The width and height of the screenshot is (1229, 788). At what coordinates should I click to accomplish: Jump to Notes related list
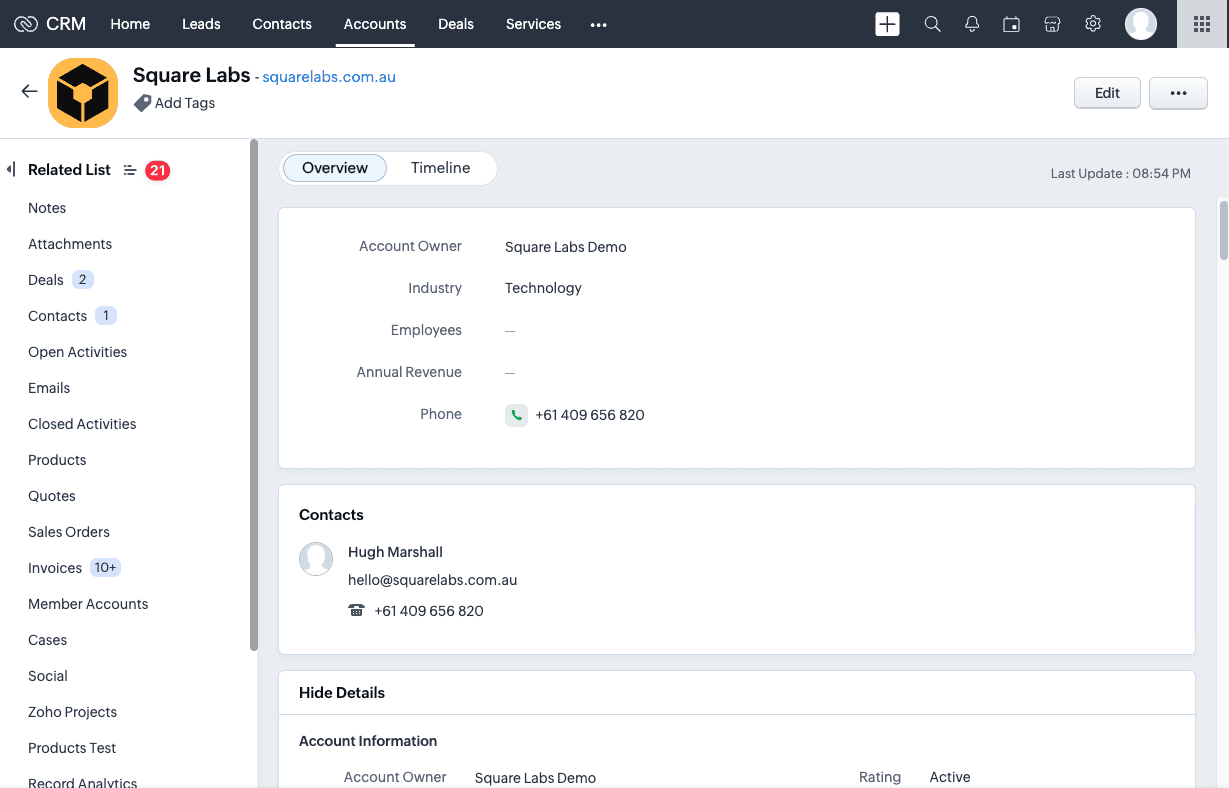(x=47, y=208)
